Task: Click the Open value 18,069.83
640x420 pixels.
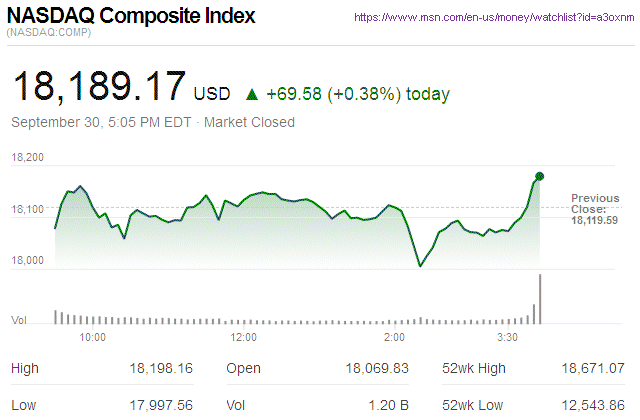Action: tap(375, 369)
